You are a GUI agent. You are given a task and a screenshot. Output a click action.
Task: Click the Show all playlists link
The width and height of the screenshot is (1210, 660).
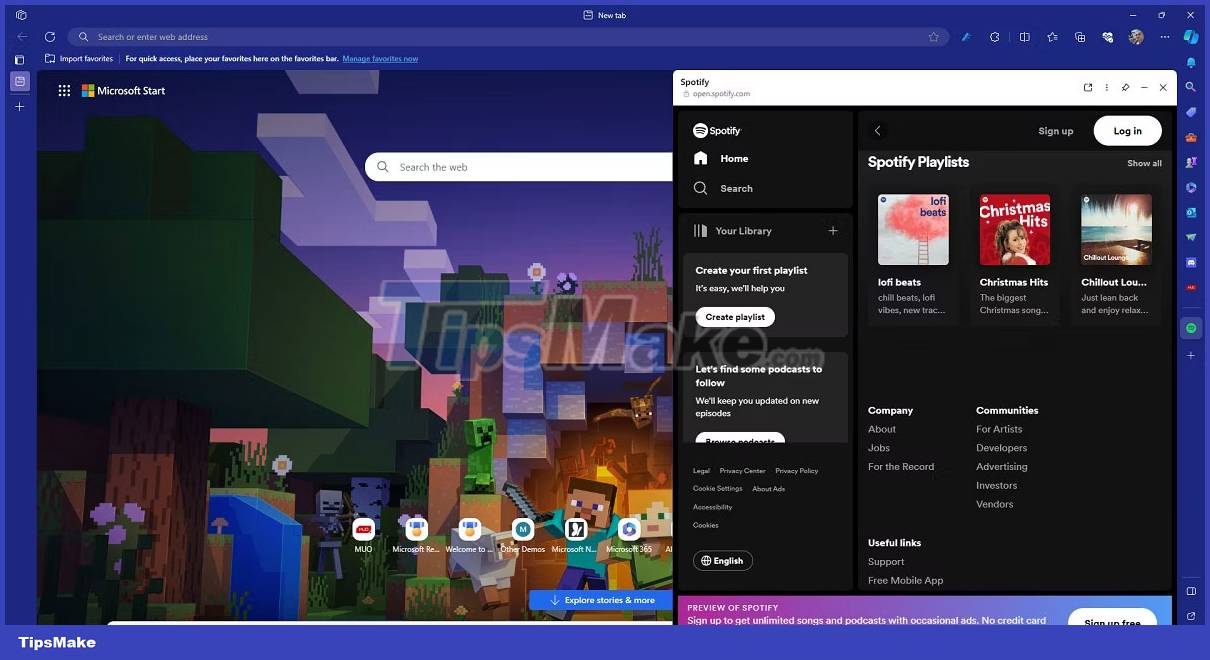click(x=1143, y=162)
